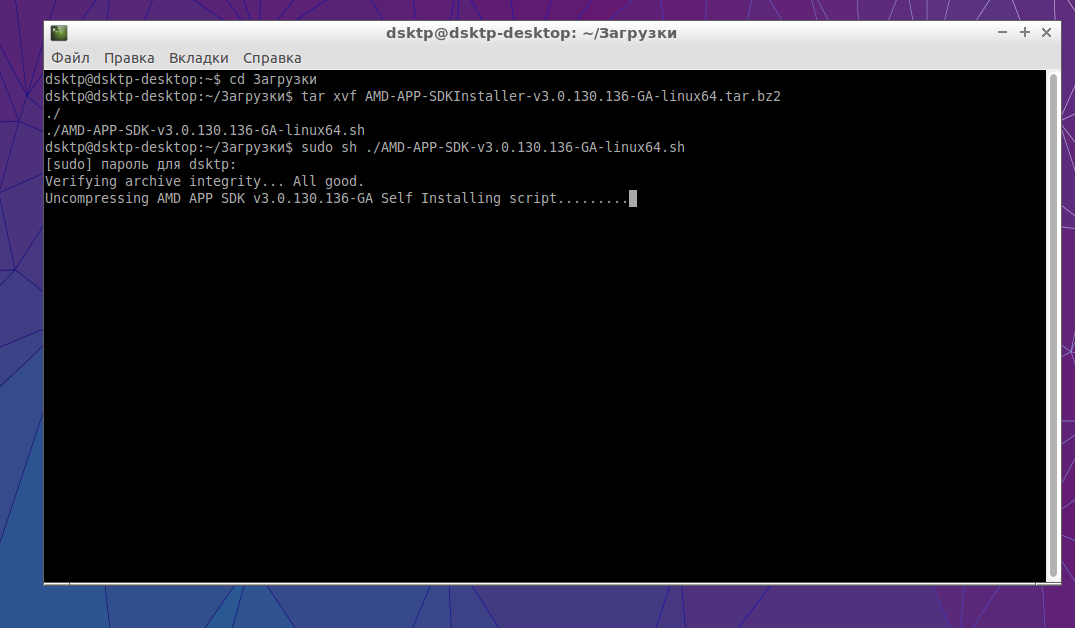Open the Файл menu
Image resolution: width=1075 pixels, height=628 pixels.
point(70,58)
